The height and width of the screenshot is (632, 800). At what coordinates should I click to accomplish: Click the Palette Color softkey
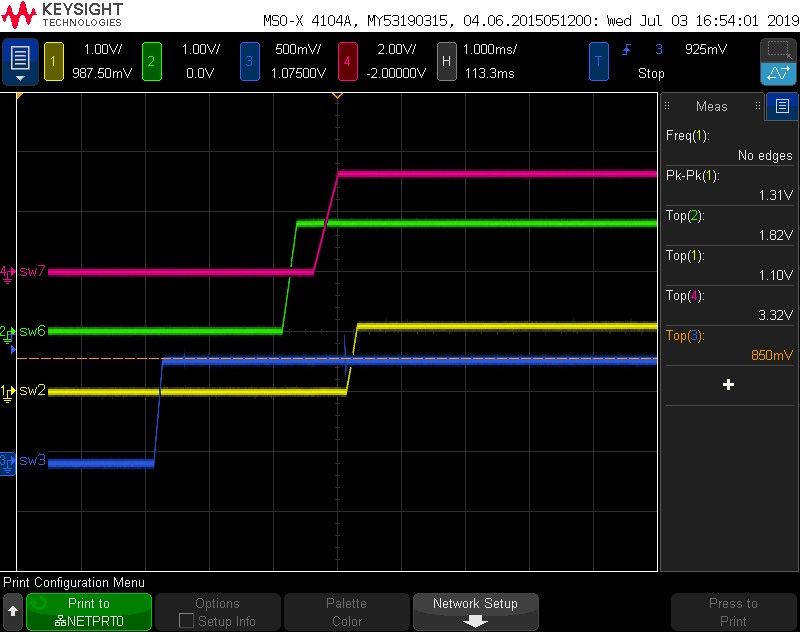[347, 611]
